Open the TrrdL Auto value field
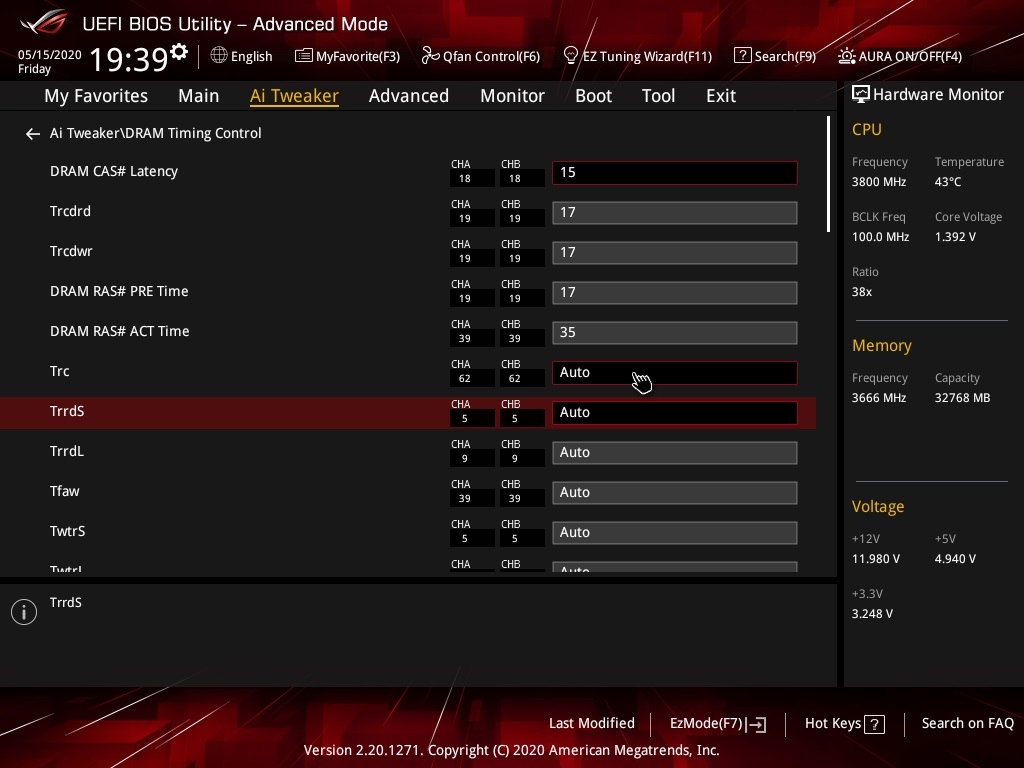This screenshot has height=768, width=1024. click(x=674, y=452)
